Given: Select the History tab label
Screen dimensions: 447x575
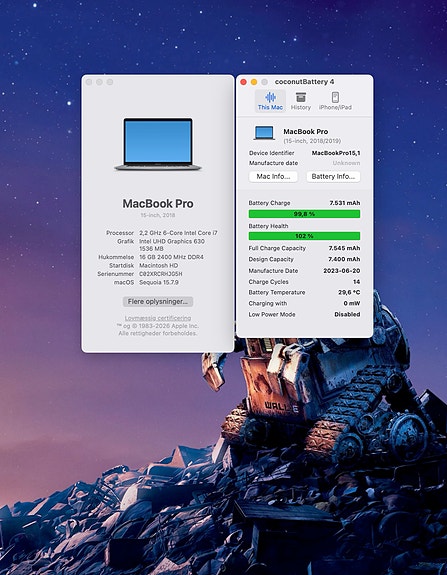Looking at the screenshot, I should pyautogui.click(x=301, y=107).
